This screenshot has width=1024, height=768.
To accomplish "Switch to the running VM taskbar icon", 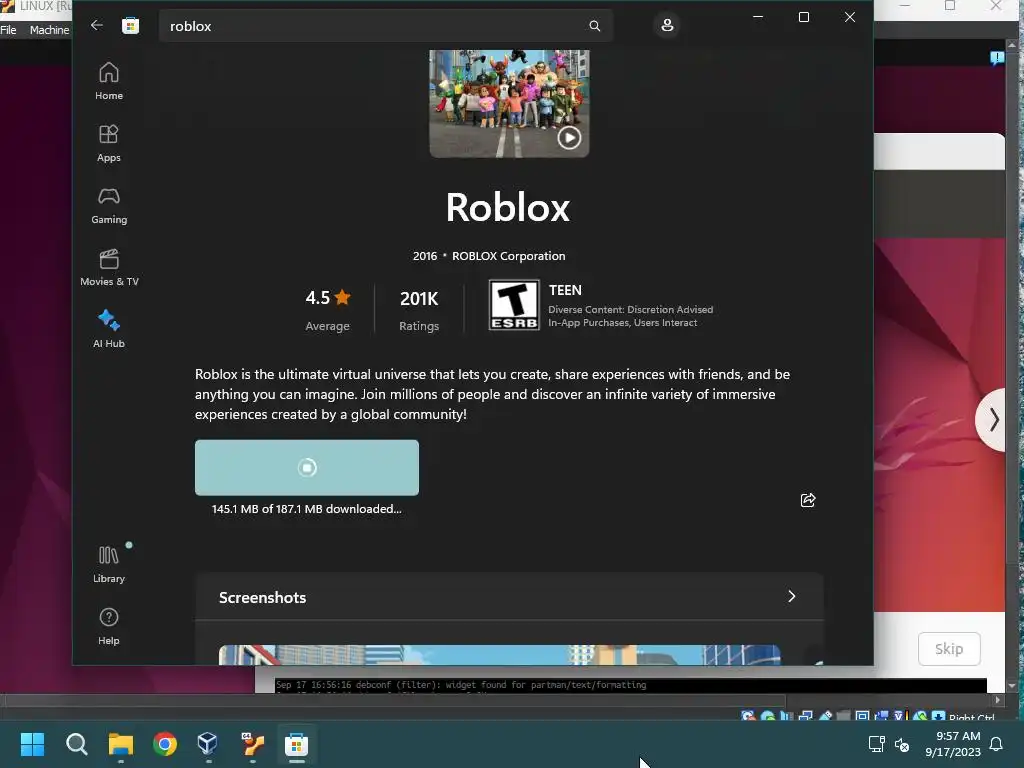I will tap(252, 744).
